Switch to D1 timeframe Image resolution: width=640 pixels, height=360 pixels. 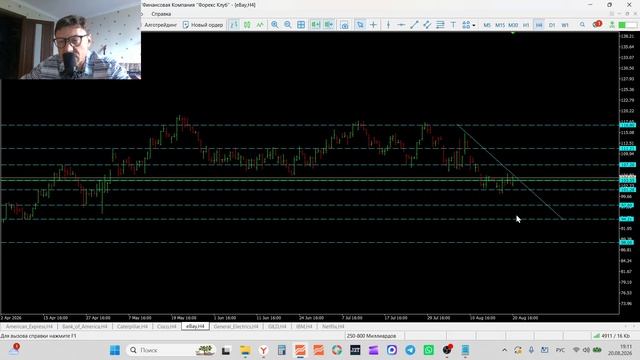pyautogui.click(x=552, y=25)
